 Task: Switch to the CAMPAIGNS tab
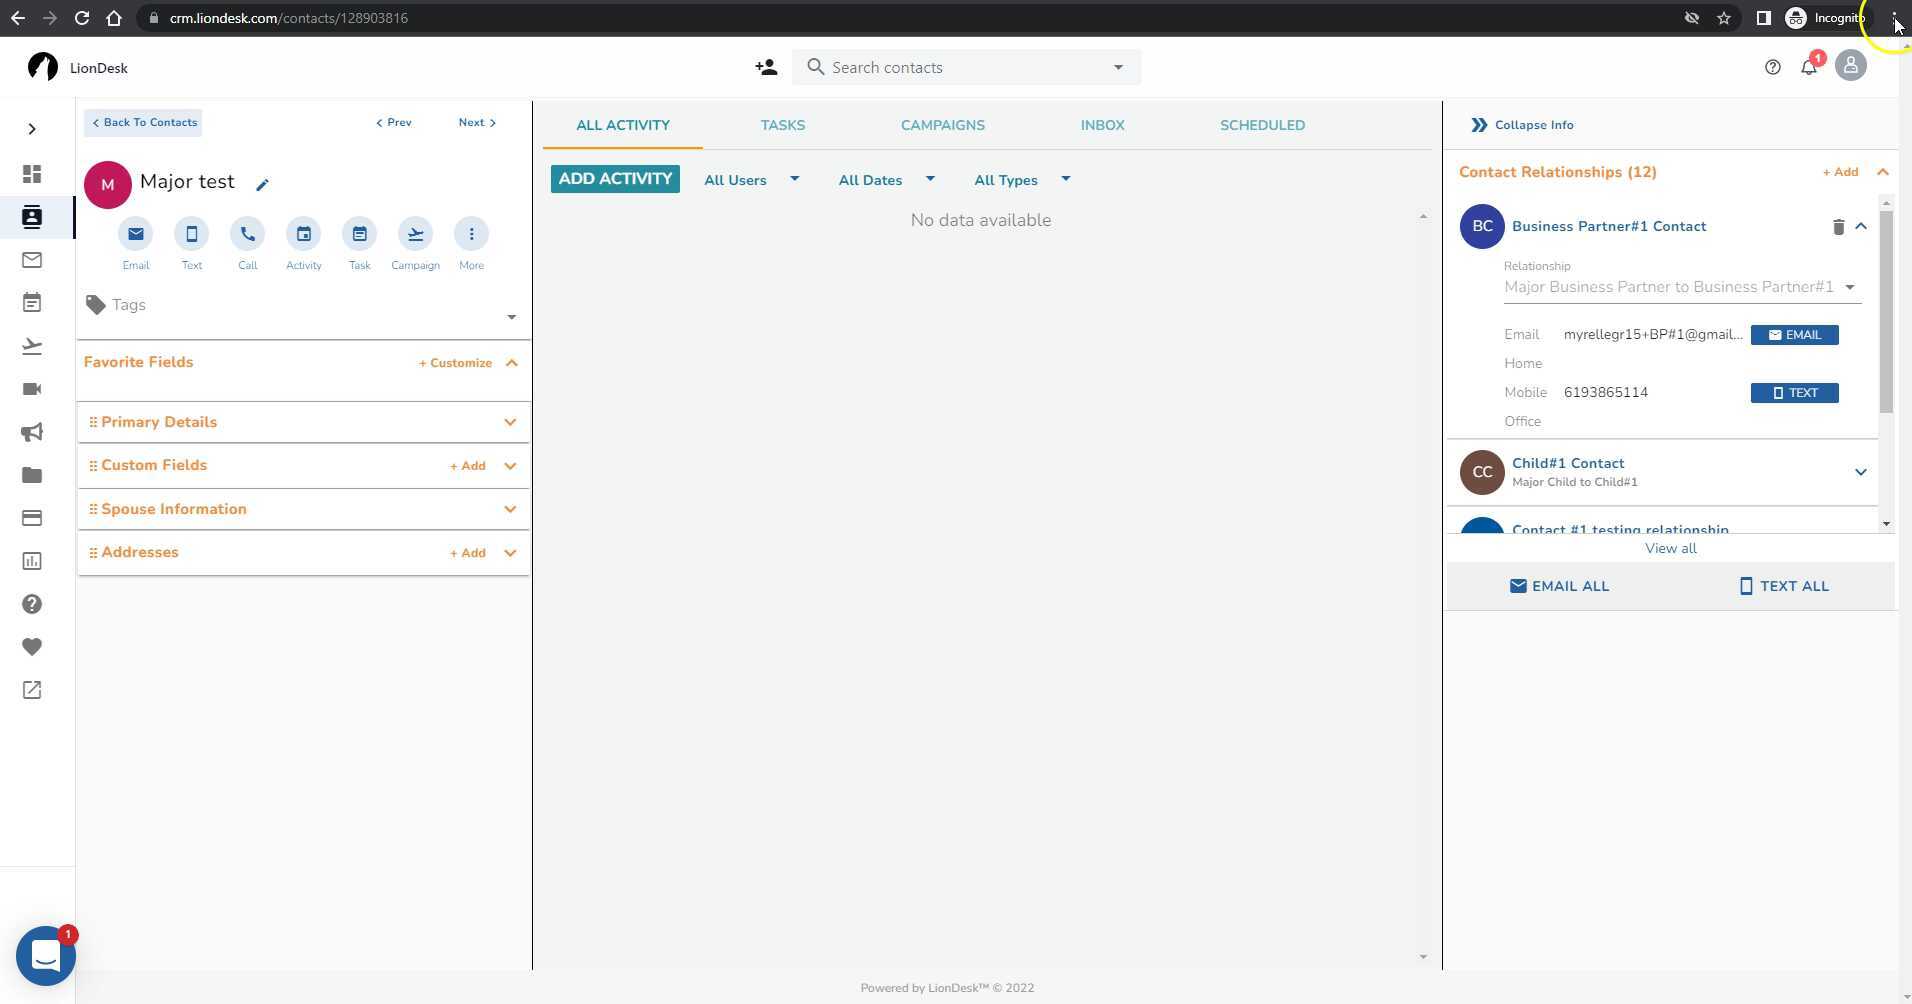(942, 125)
